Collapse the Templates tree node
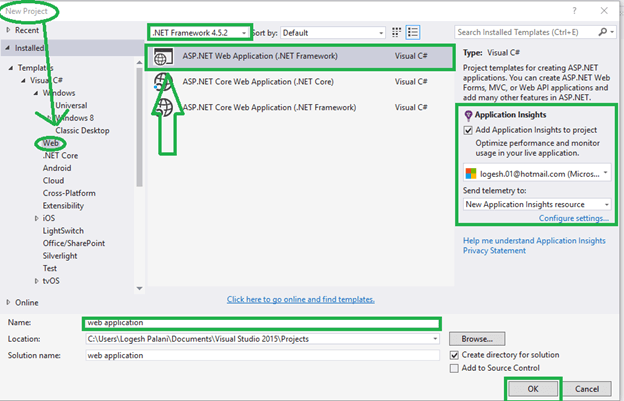 (x=11, y=68)
